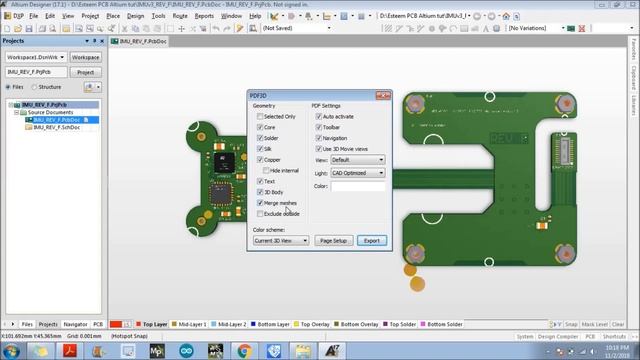Uncheck the Silk geometry checkbox
The width and height of the screenshot is (640, 360).
pos(260,149)
